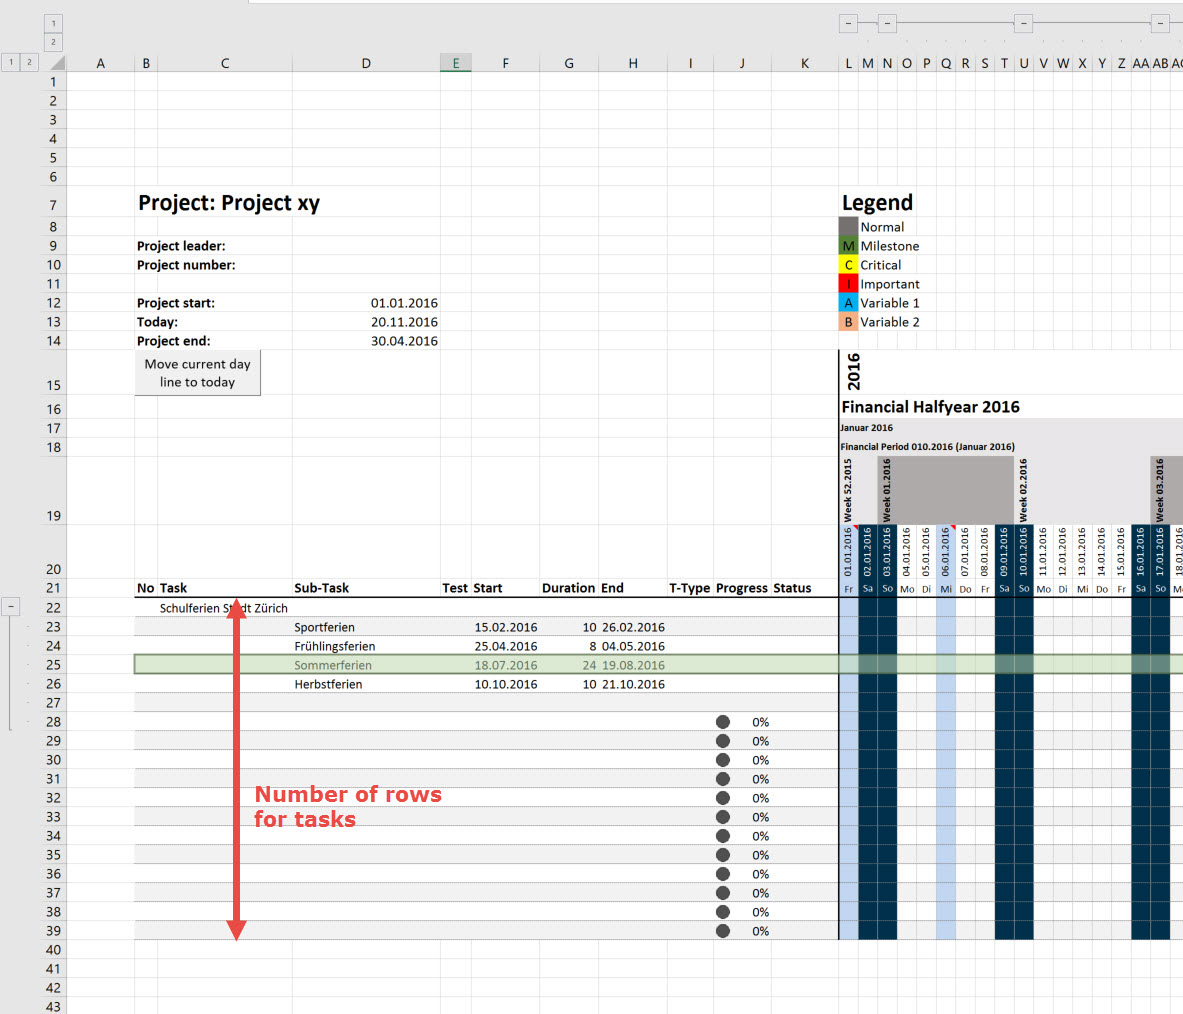
Task: Click the Legend heading cell
Action: coord(877,202)
